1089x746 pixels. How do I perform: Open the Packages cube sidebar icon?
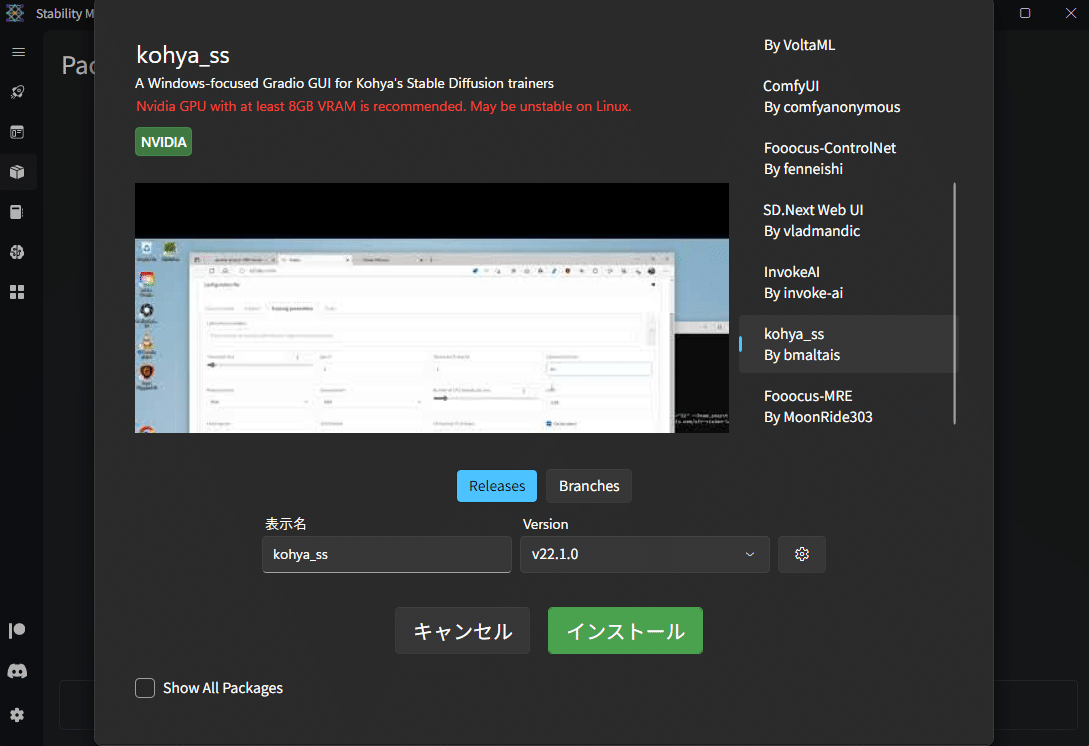click(x=17, y=172)
